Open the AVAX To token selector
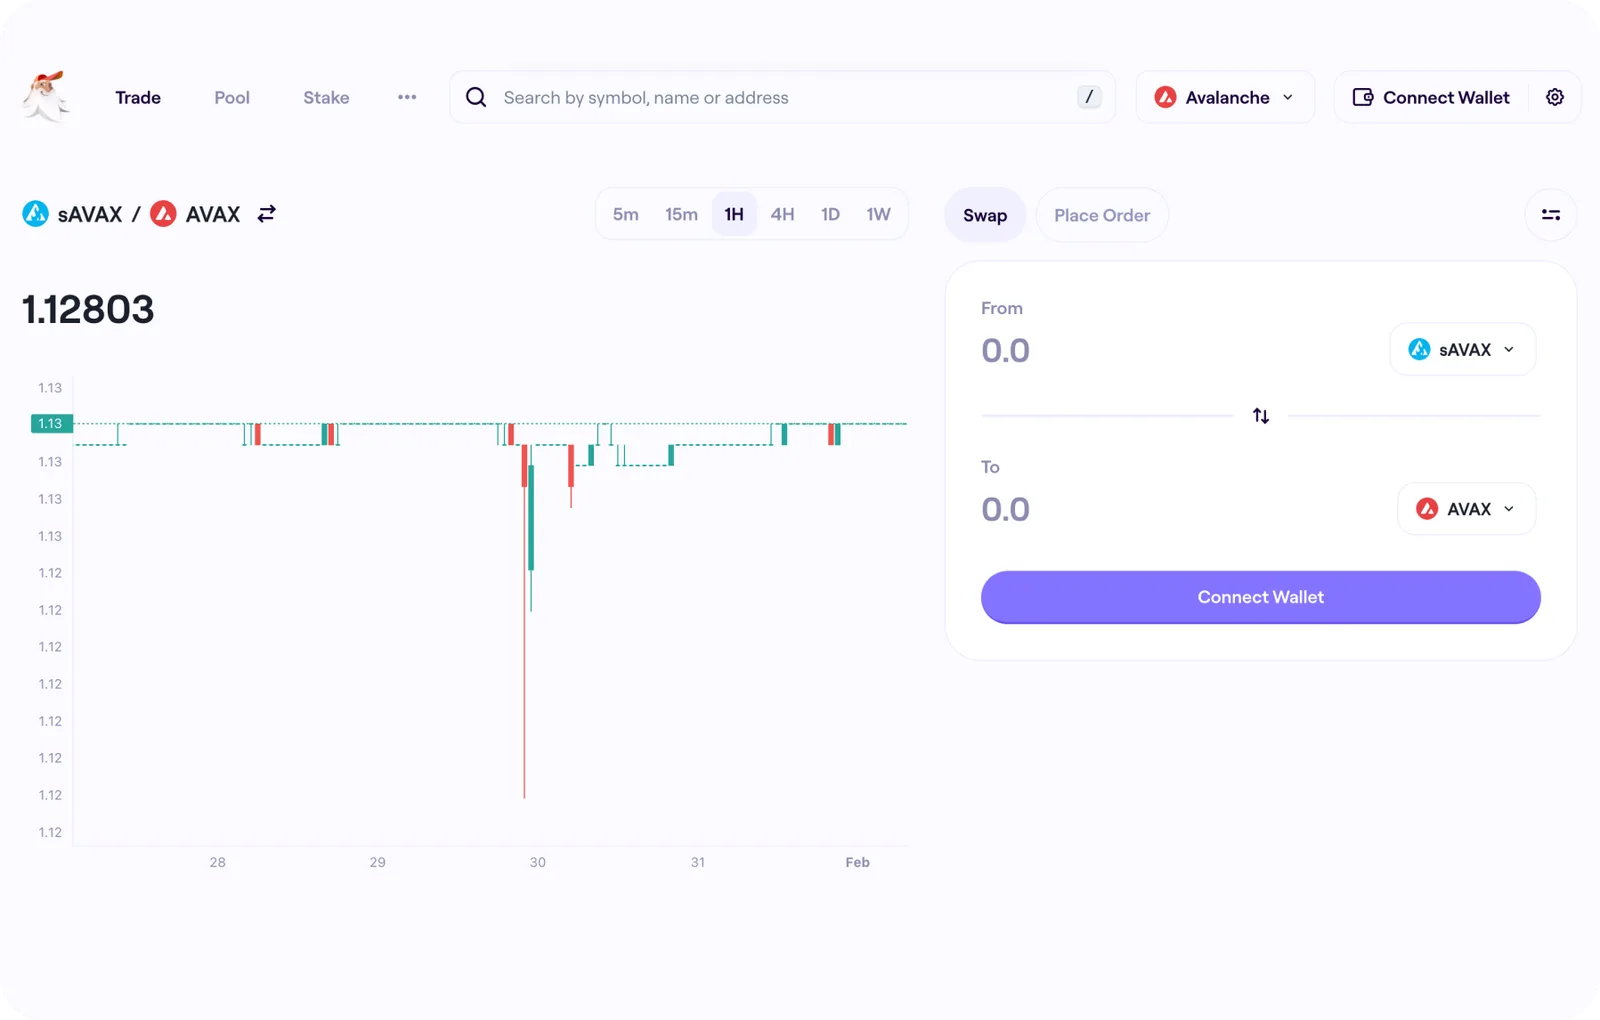This screenshot has width=1600, height=1020. [1466, 509]
